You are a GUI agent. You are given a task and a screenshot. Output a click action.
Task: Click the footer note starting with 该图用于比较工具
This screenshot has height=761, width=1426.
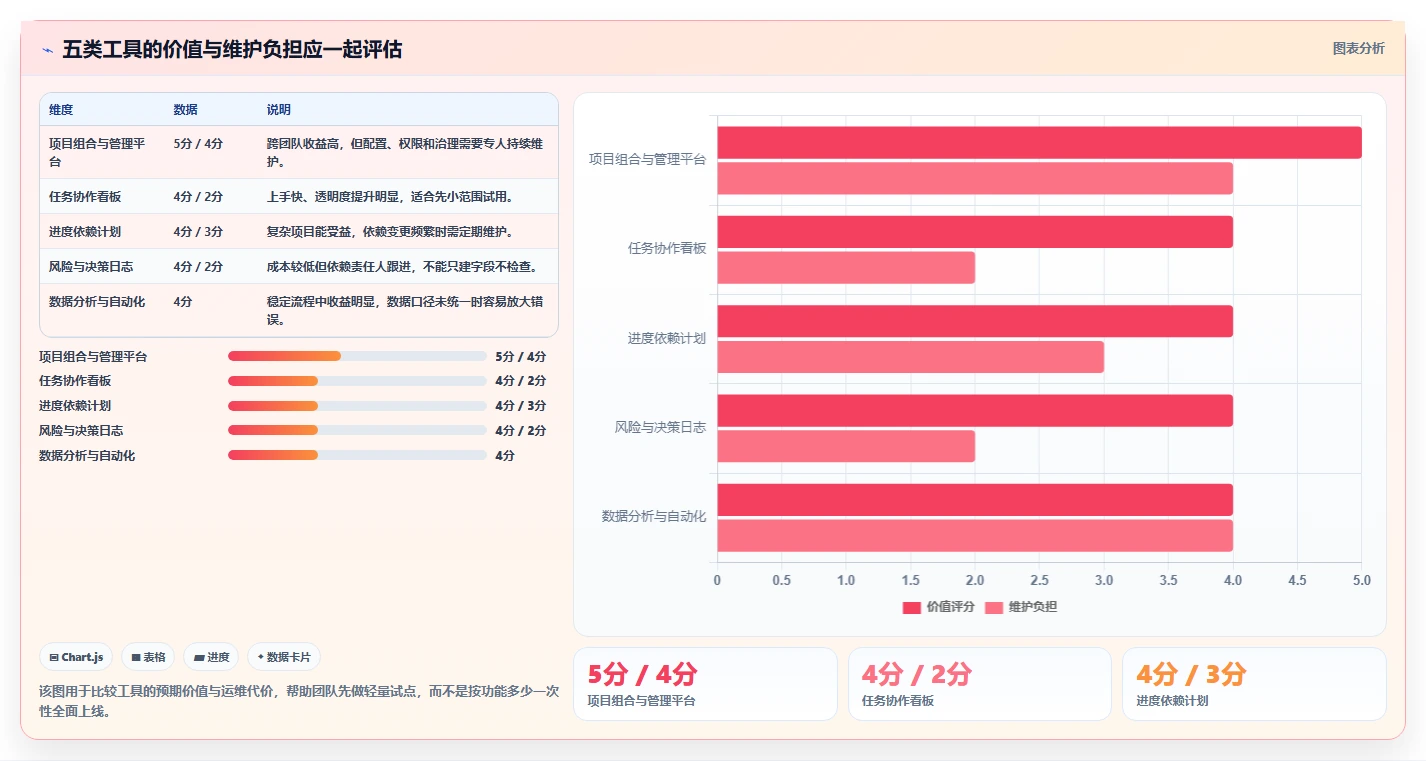(x=299, y=701)
